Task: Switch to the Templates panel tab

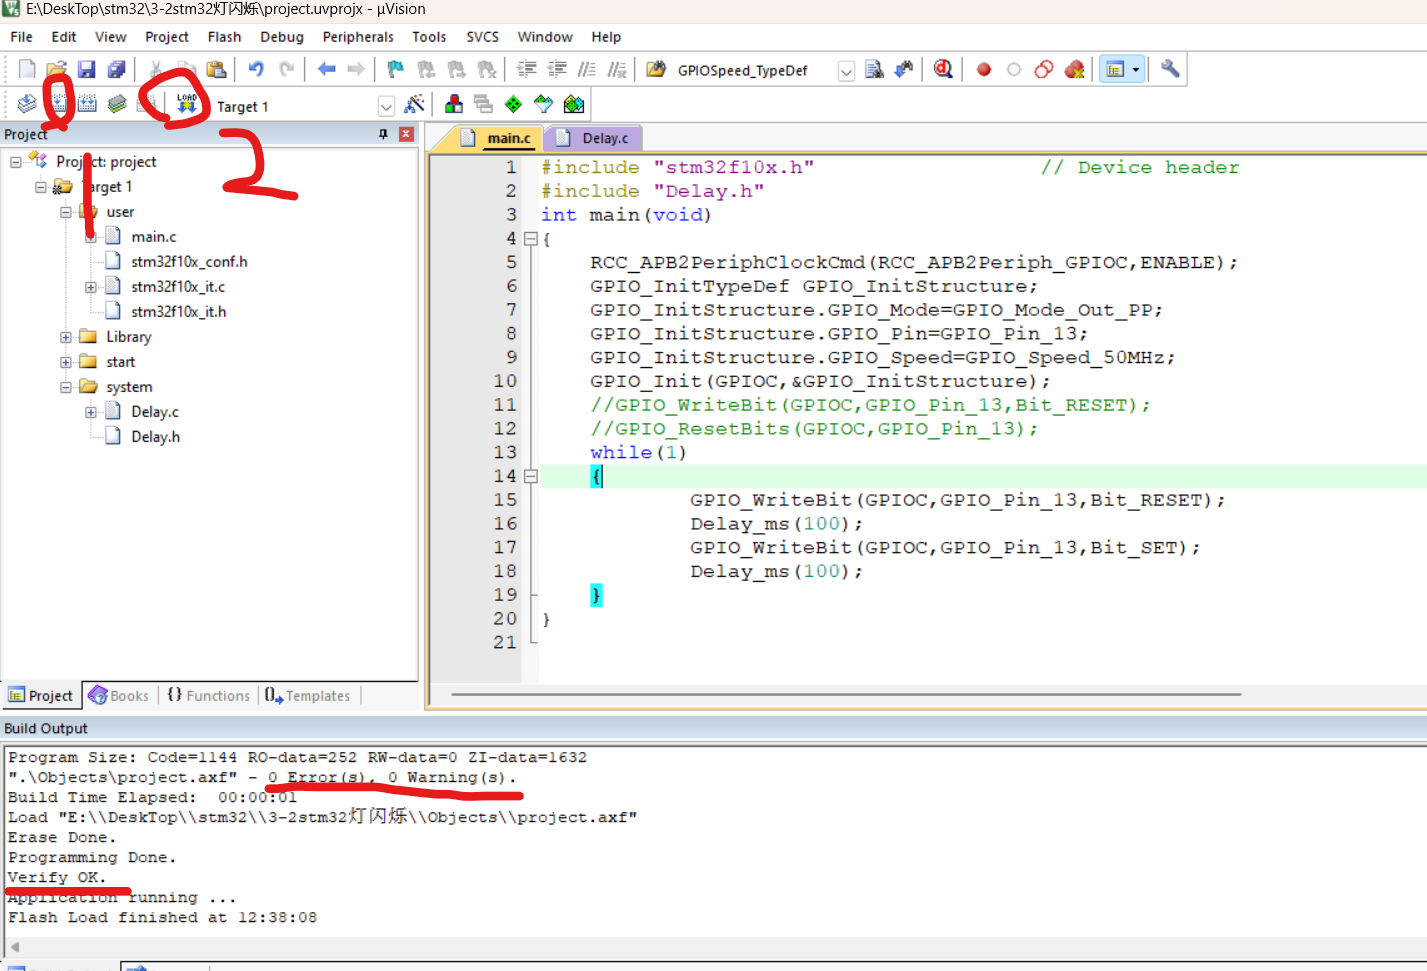Action: (308, 695)
